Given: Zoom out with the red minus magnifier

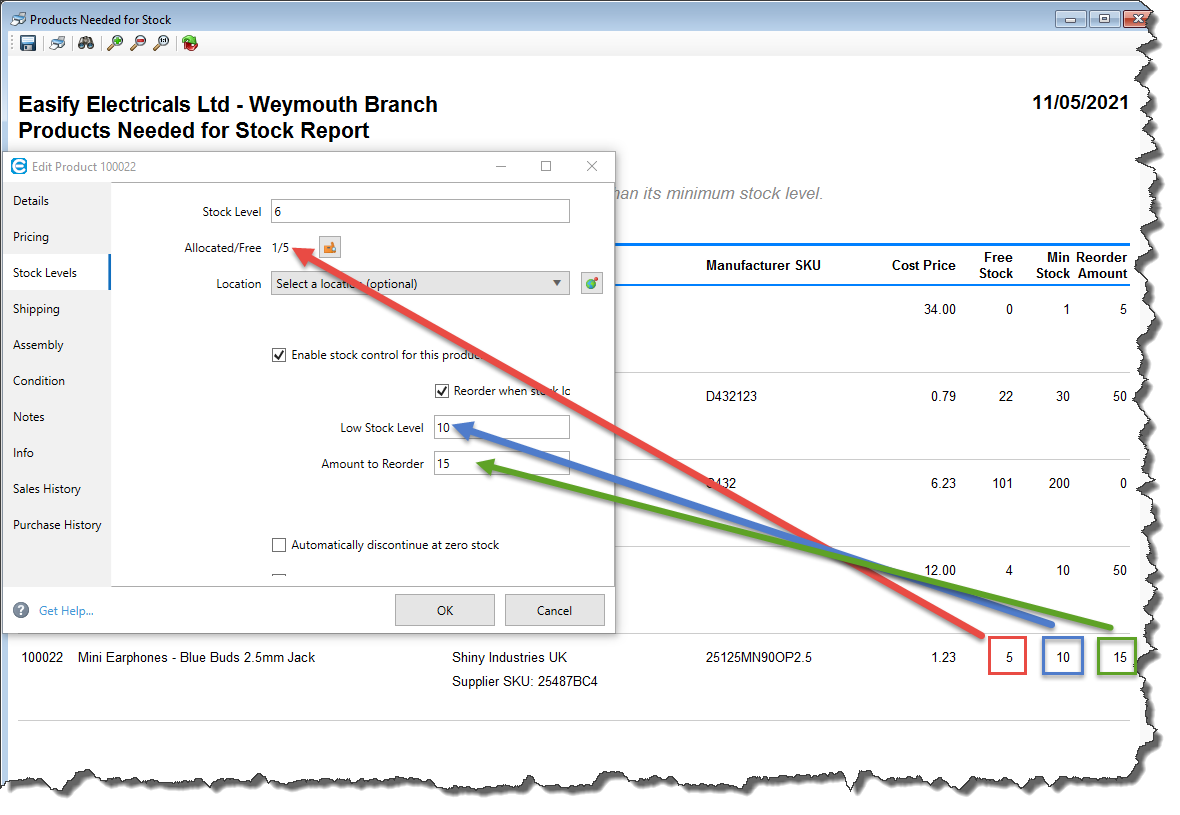Looking at the screenshot, I should (138, 43).
